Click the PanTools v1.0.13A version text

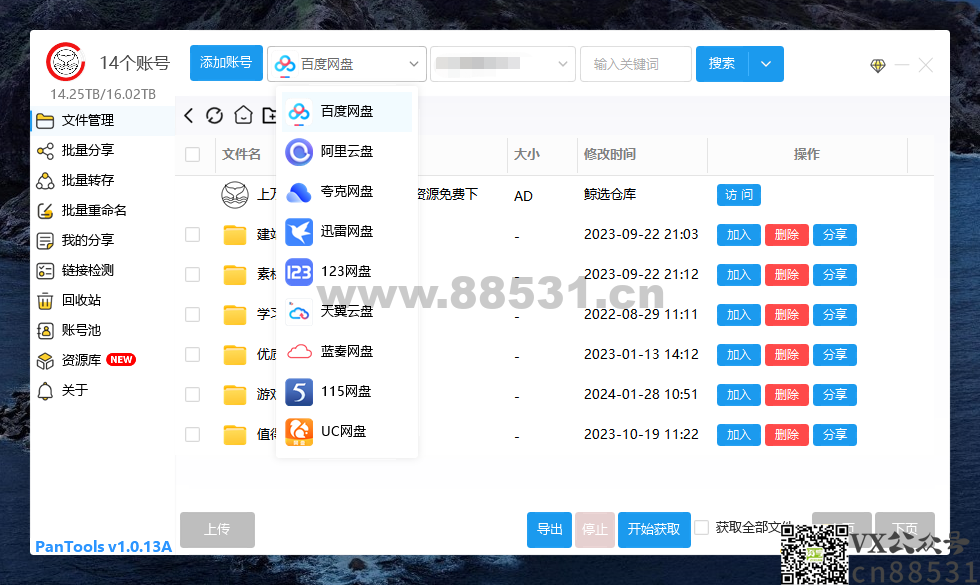pyautogui.click(x=103, y=546)
